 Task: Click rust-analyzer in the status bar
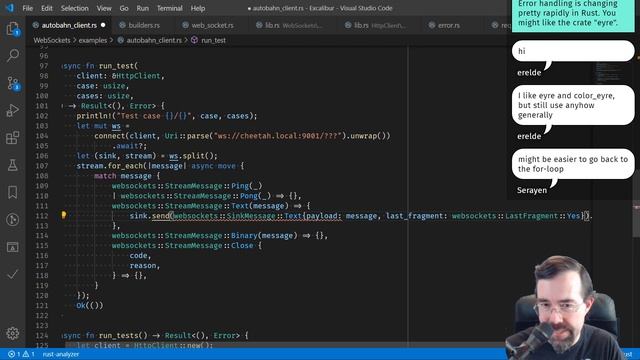coord(60,354)
